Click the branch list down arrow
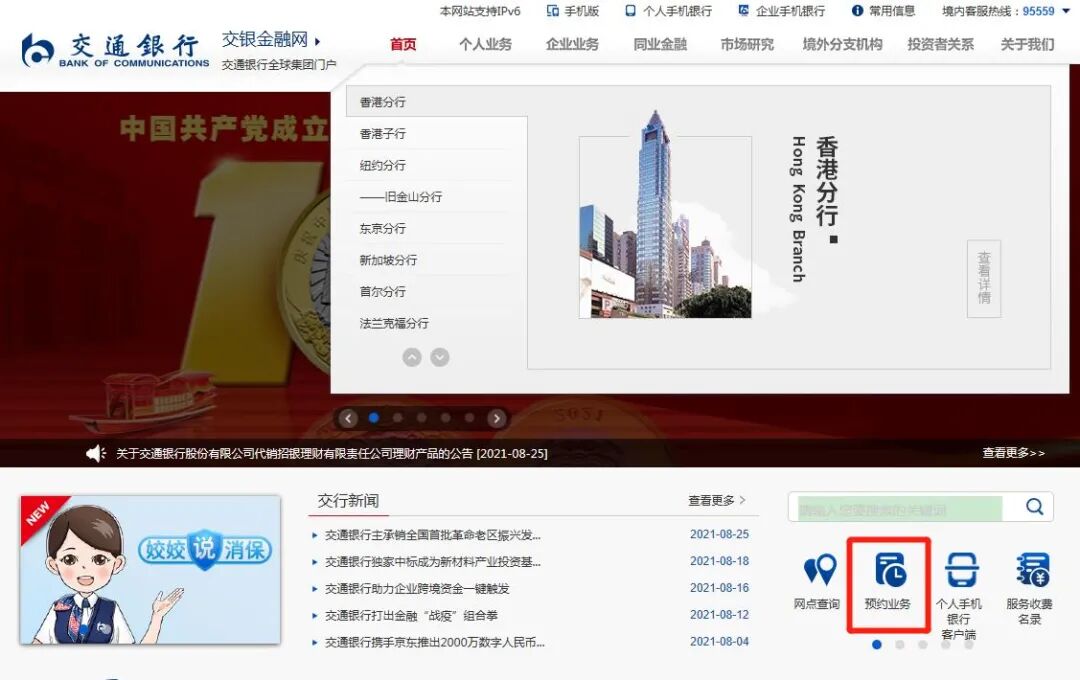The image size is (1080, 680). pyautogui.click(x=440, y=357)
